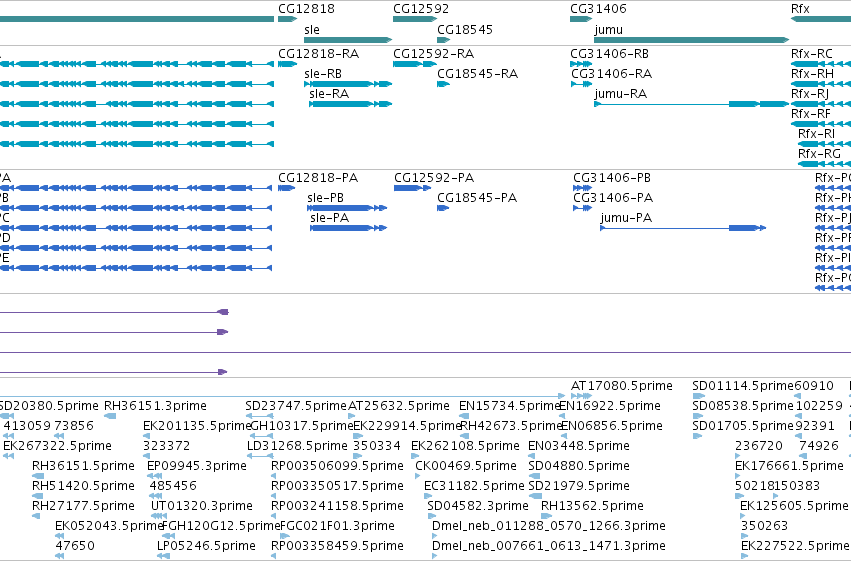851x561 pixels.
Task: Click protein CG12818-PA
Action: click(317, 178)
